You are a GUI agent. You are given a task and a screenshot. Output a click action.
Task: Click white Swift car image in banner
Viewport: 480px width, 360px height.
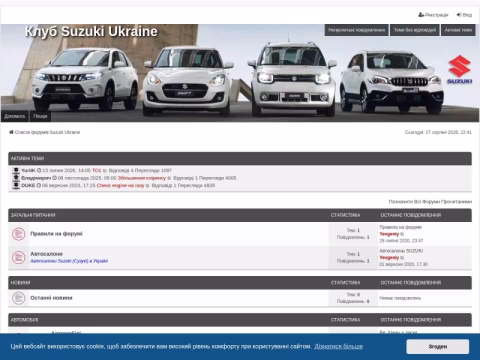coord(188,81)
